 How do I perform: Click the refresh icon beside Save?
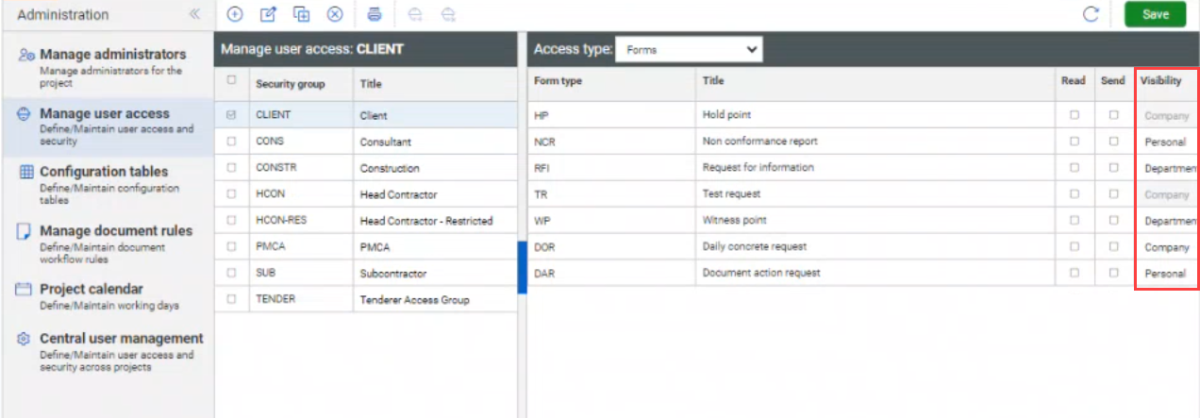1091,14
